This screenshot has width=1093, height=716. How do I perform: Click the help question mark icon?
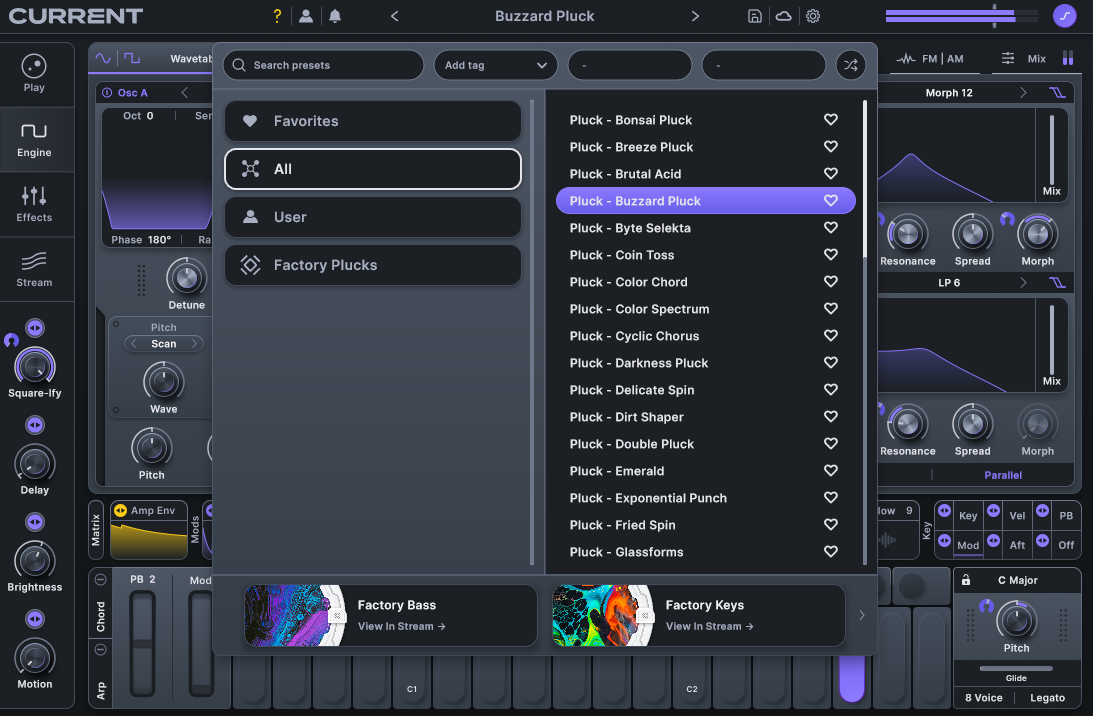[x=277, y=16]
